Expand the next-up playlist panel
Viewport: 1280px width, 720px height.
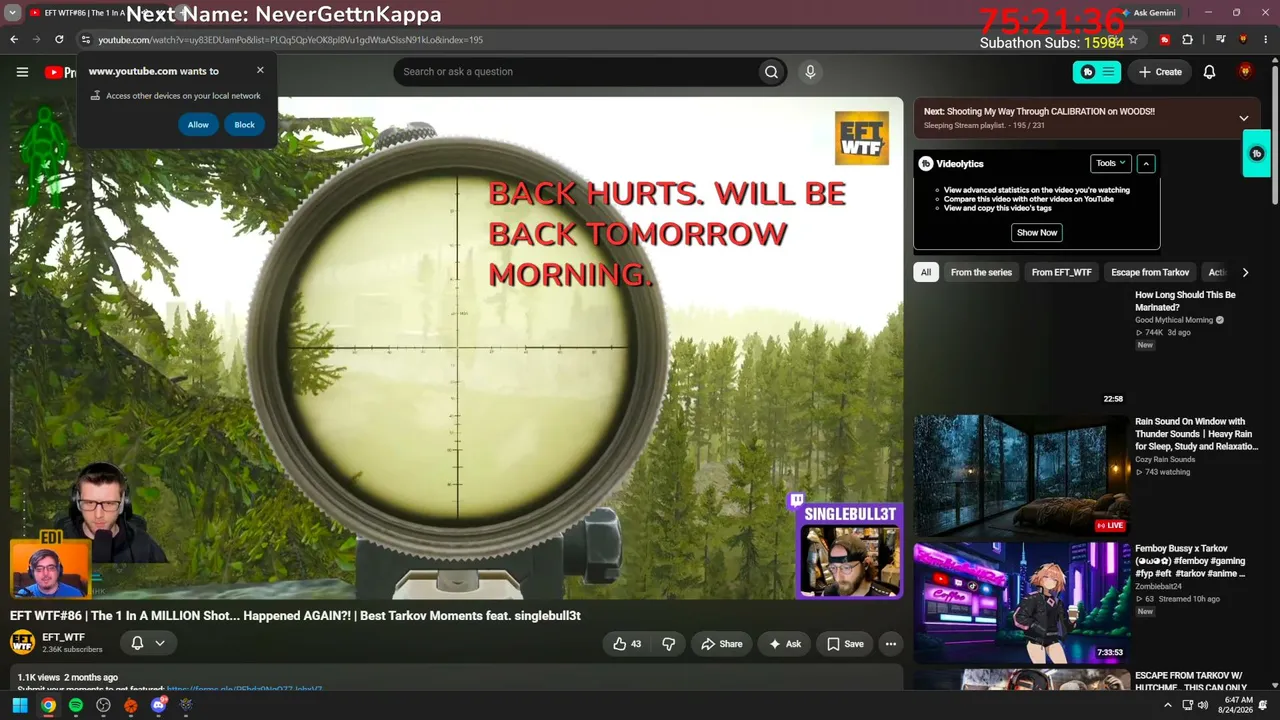[x=1244, y=118]
